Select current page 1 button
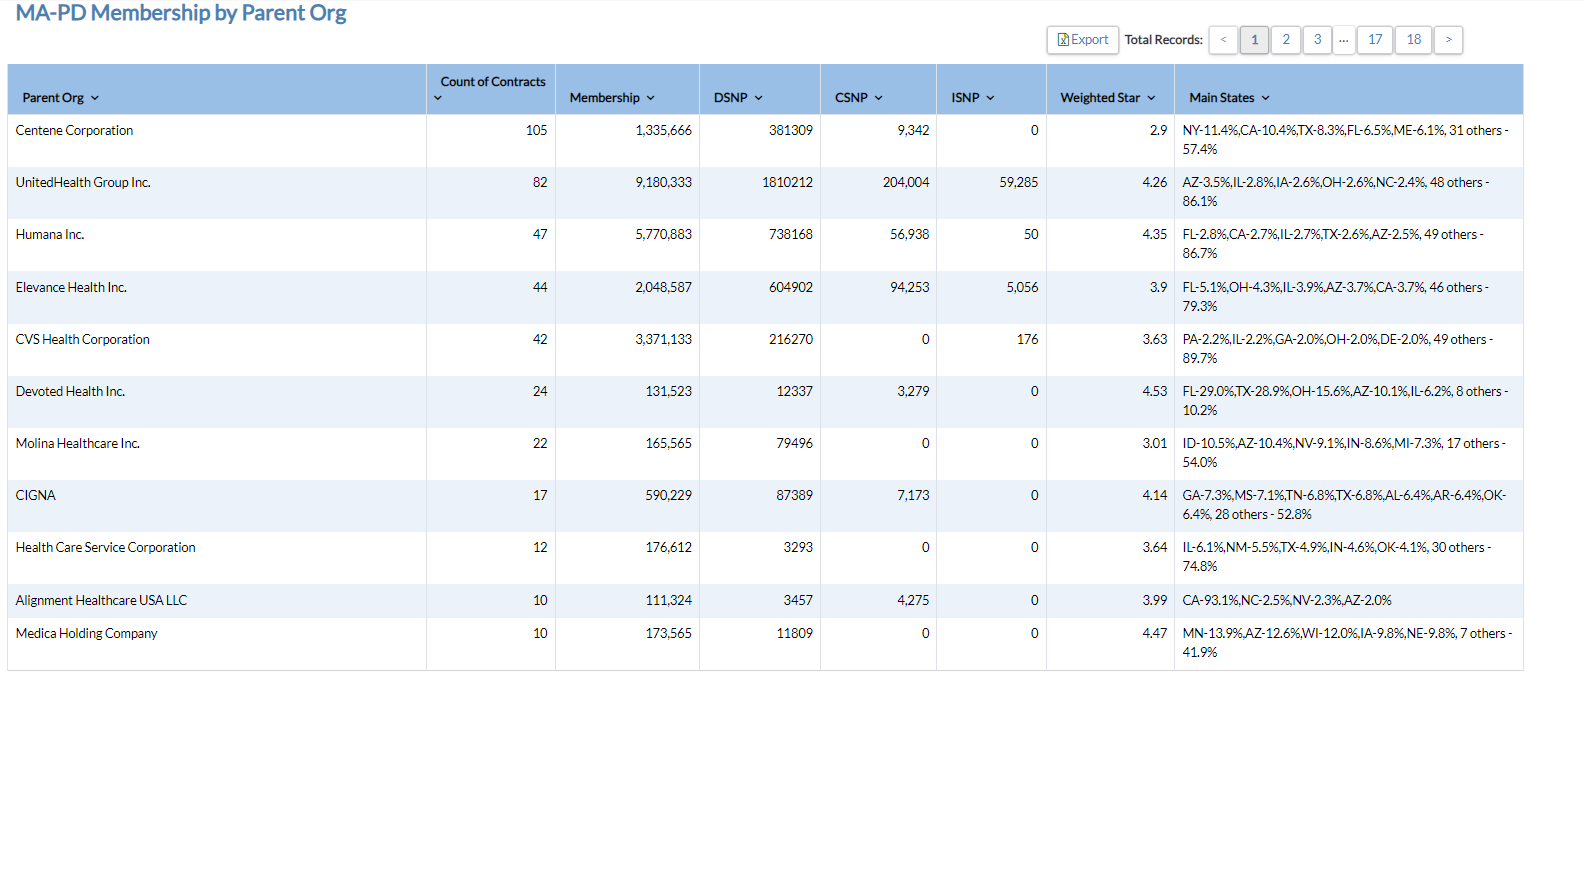This screenshot has height=879, width=1584. 1254,40
